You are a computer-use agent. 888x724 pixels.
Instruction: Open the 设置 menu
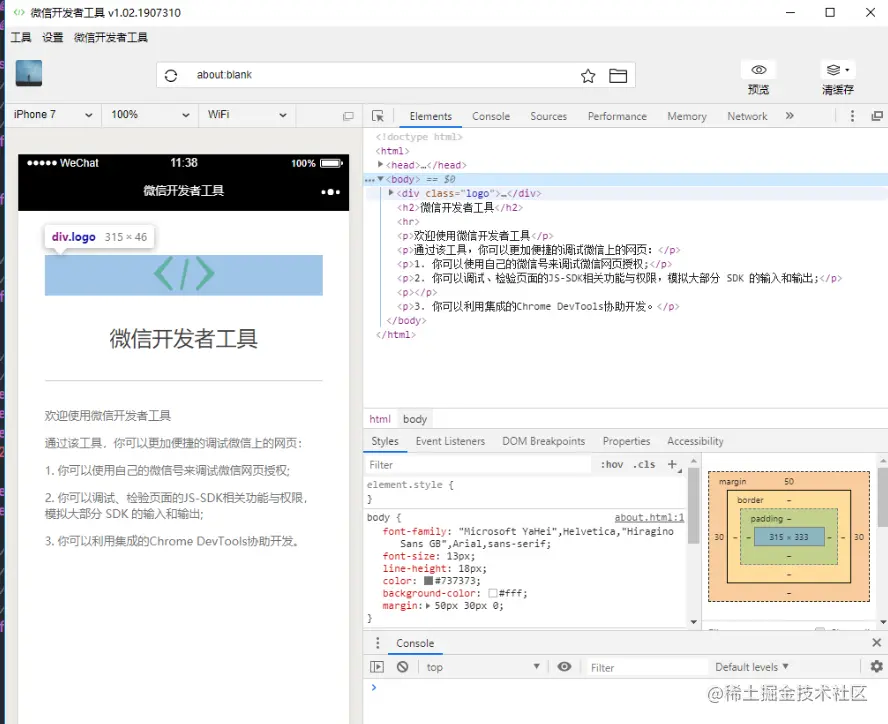[x=53, y=37]
